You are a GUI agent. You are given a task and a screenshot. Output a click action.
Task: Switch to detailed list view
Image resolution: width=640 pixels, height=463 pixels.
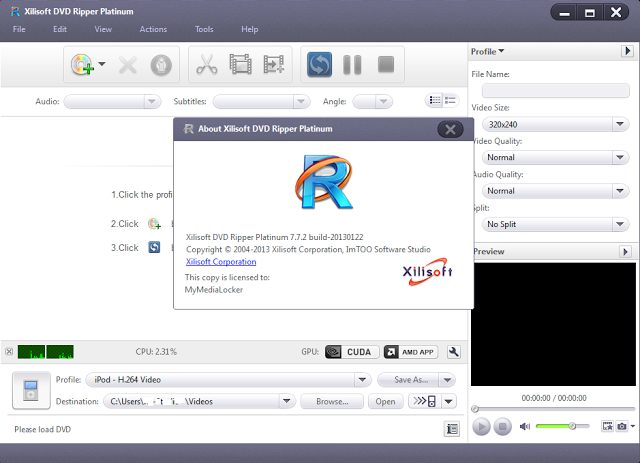click(435, 100)
